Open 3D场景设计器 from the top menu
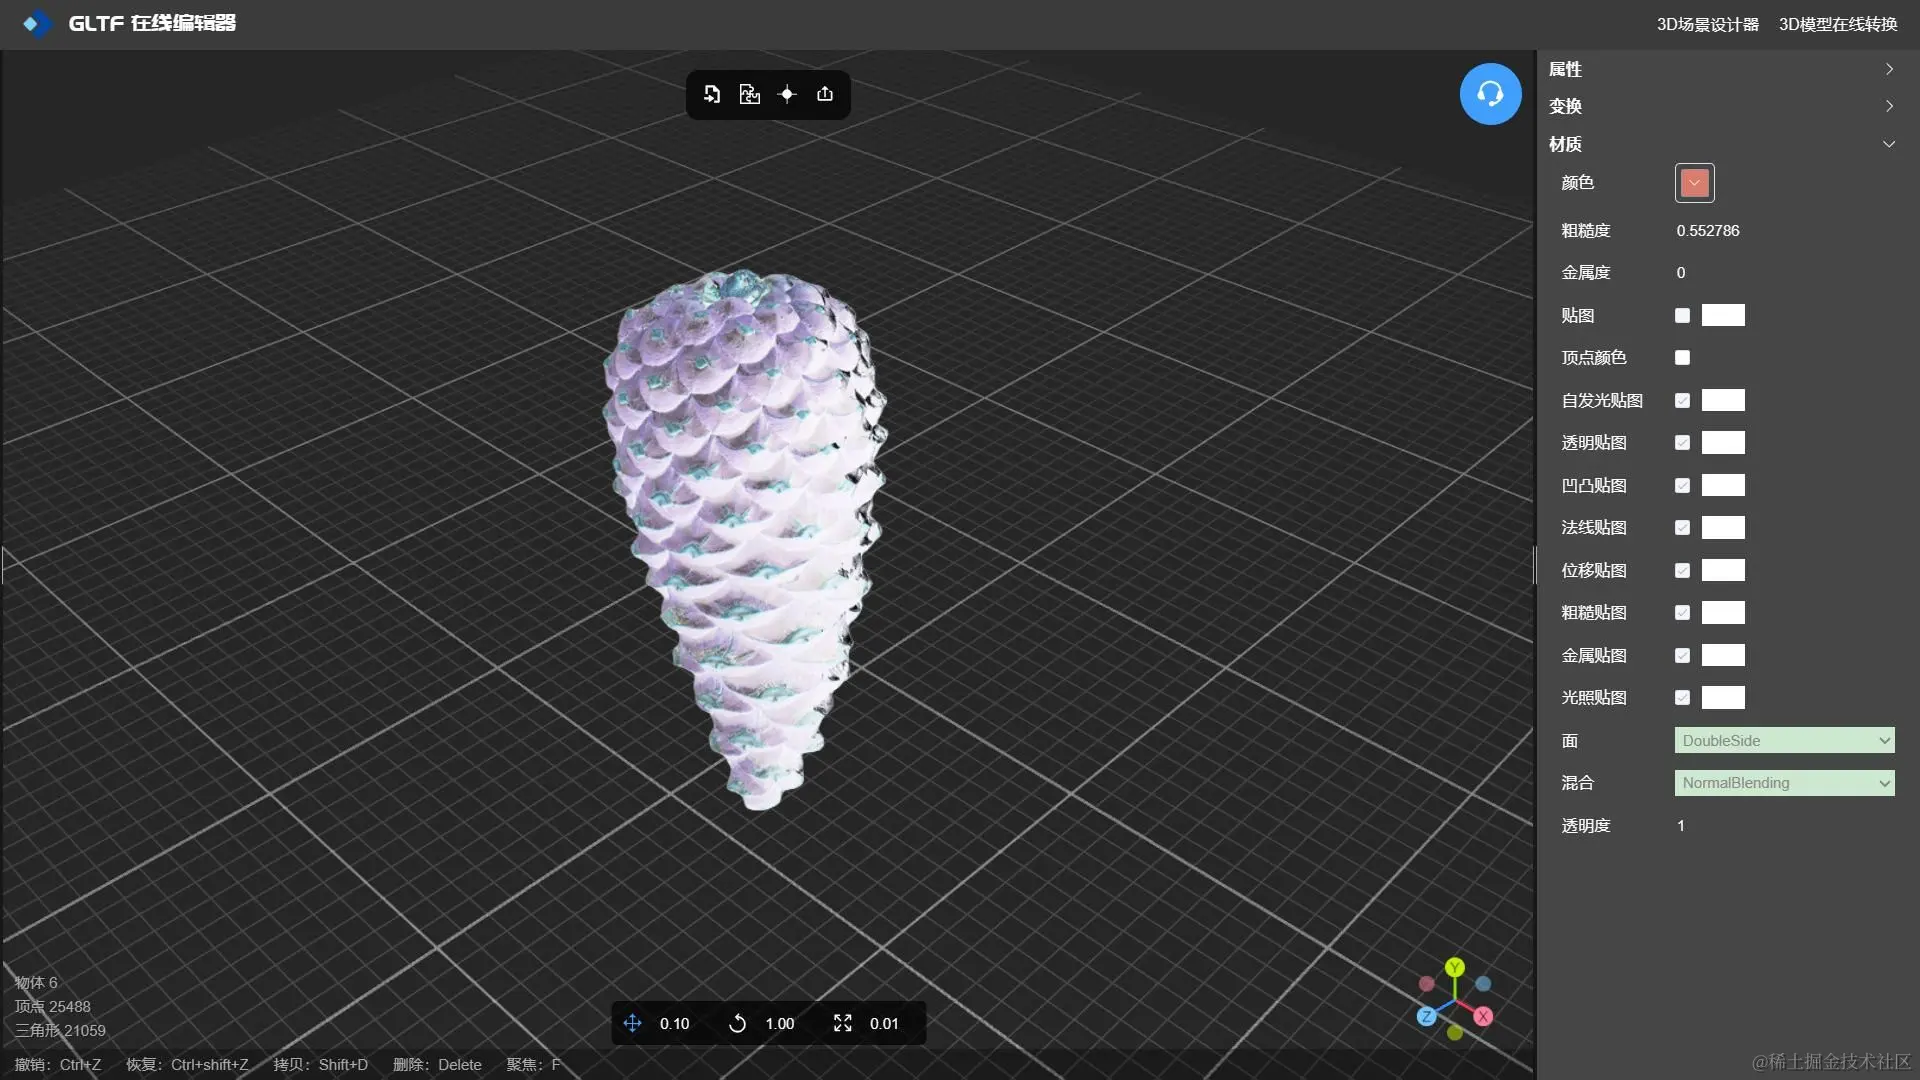This screenshot has width=1920, height=1080. pyautogui.click(x=1707, y=24)
